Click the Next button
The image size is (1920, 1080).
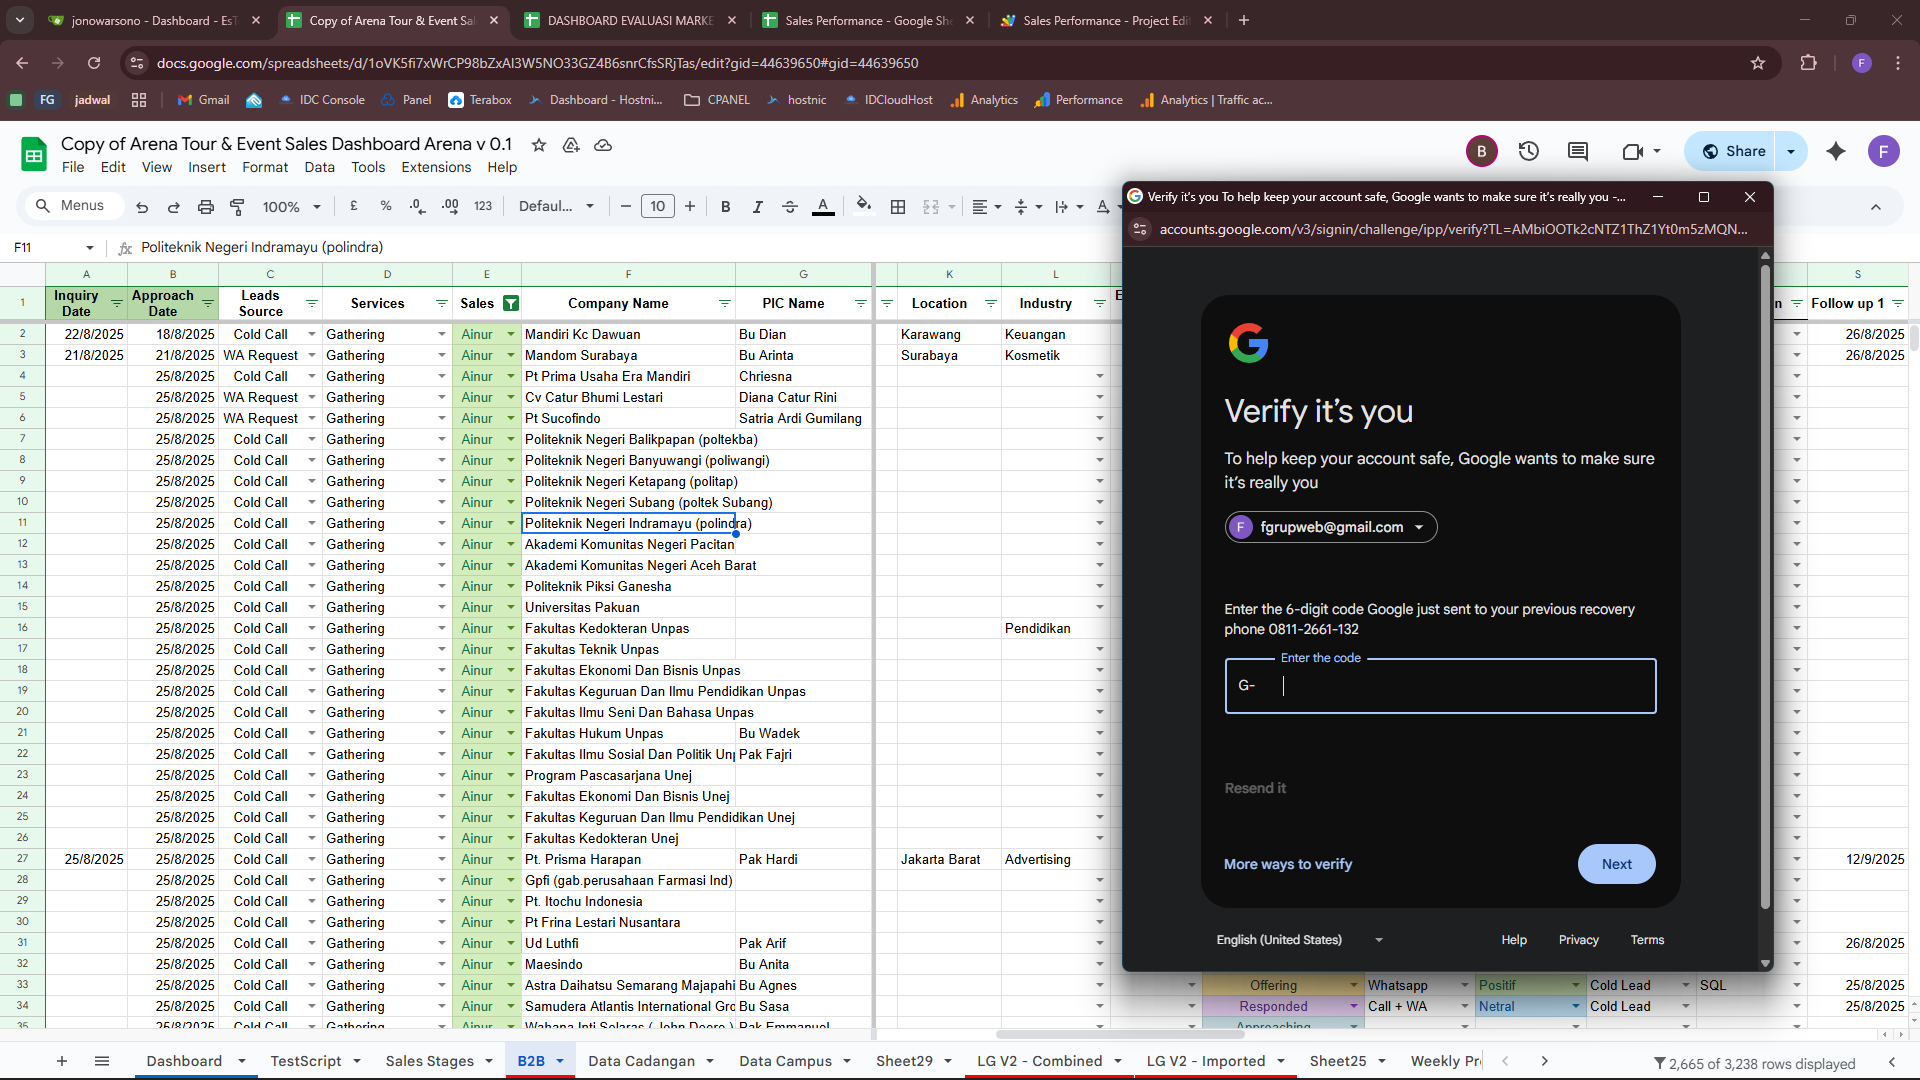[x=1616, y=864]
